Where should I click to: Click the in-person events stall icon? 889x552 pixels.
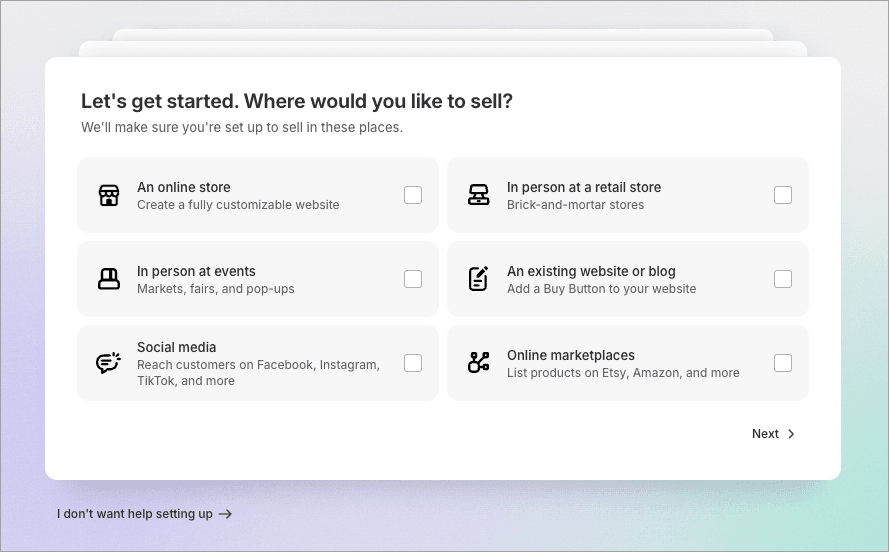[109, 279]
